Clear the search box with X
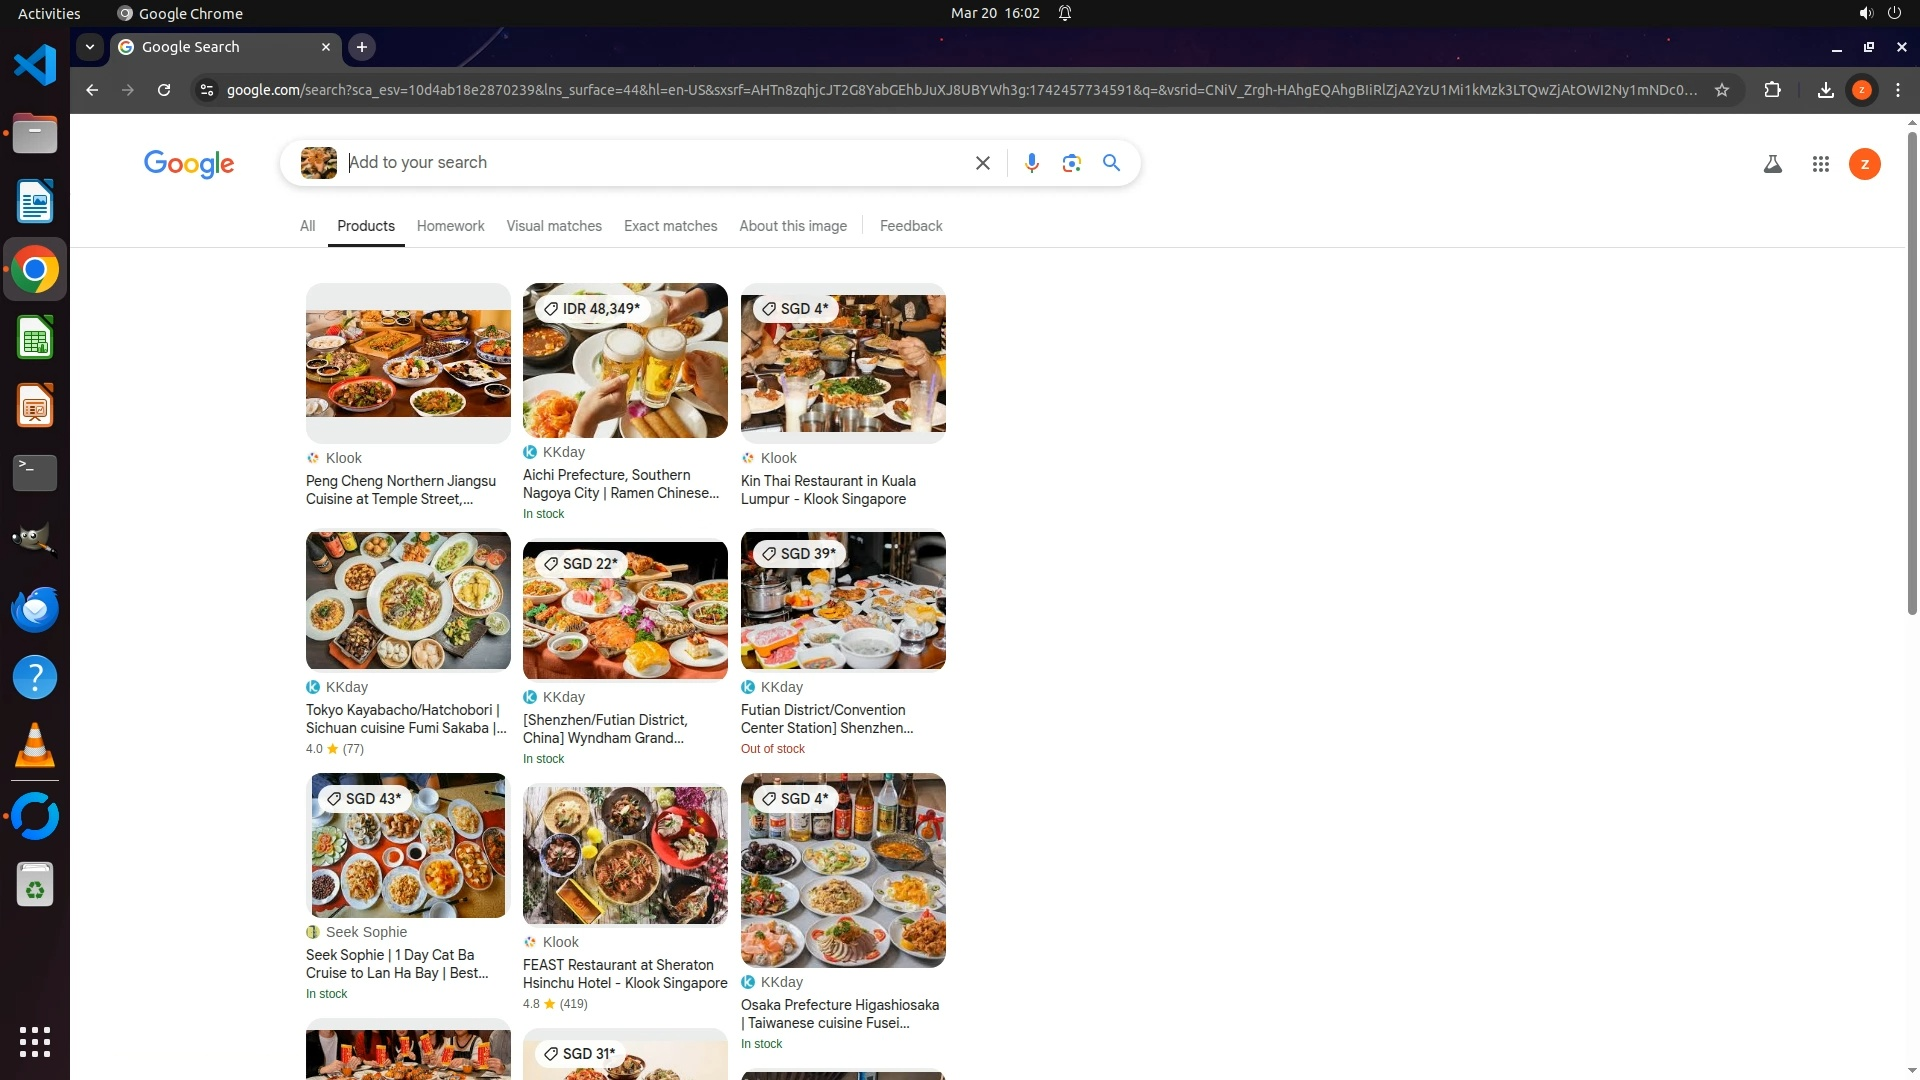Screen dimensions: 1920x1080 point(982,163)
